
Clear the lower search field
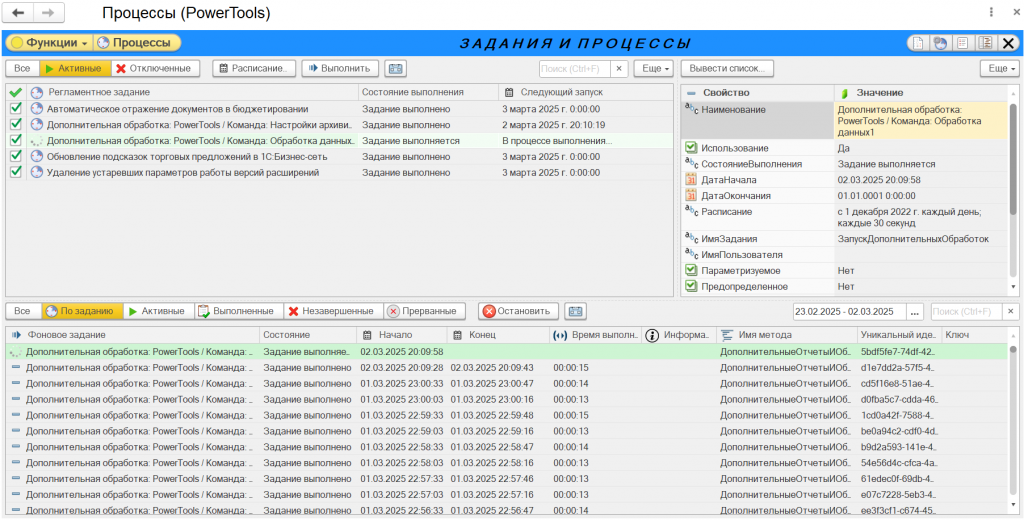pos(1011,312)
